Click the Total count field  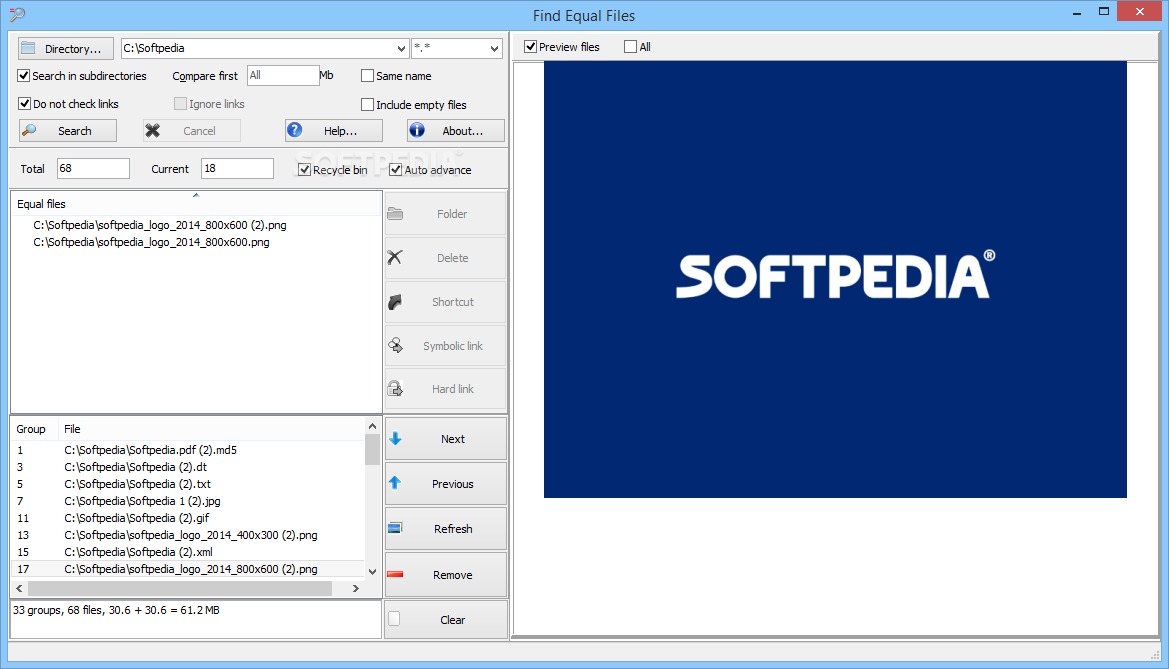pyautogui.click(x=93, y=169)
